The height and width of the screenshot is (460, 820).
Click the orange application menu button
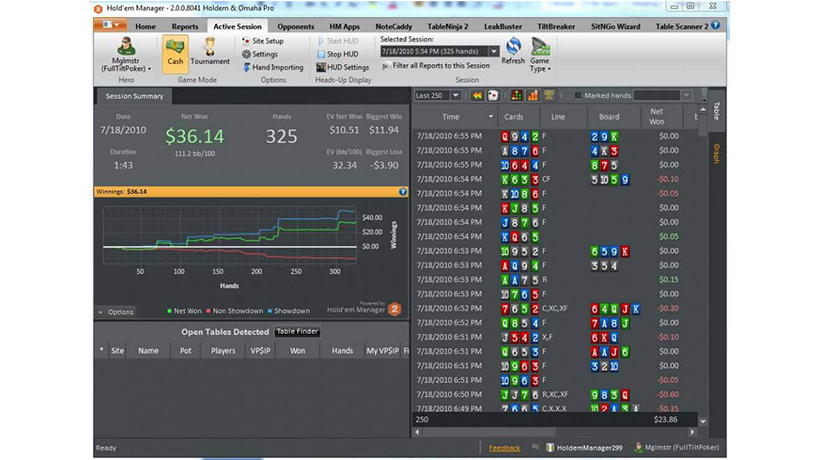(110, 25)
